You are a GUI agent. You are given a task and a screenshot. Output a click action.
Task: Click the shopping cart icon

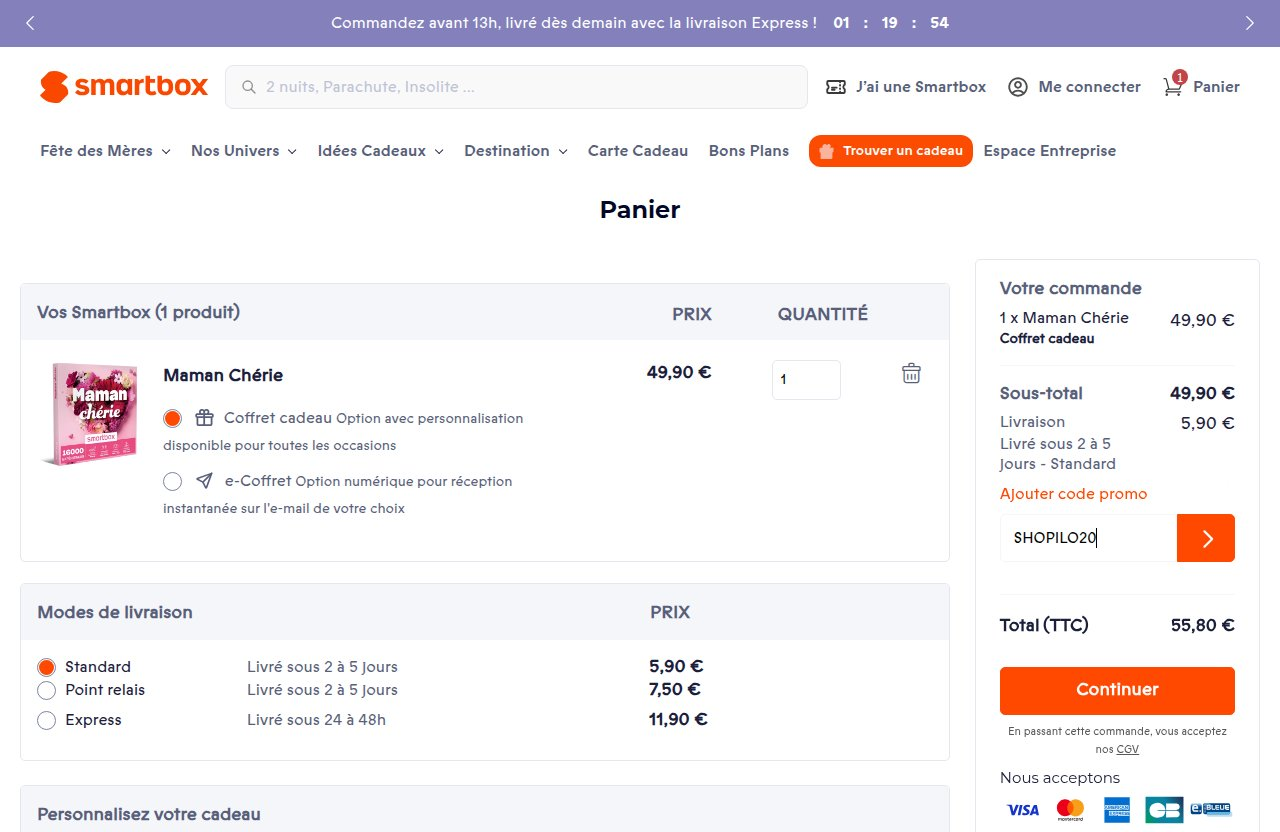(1173, 86)
